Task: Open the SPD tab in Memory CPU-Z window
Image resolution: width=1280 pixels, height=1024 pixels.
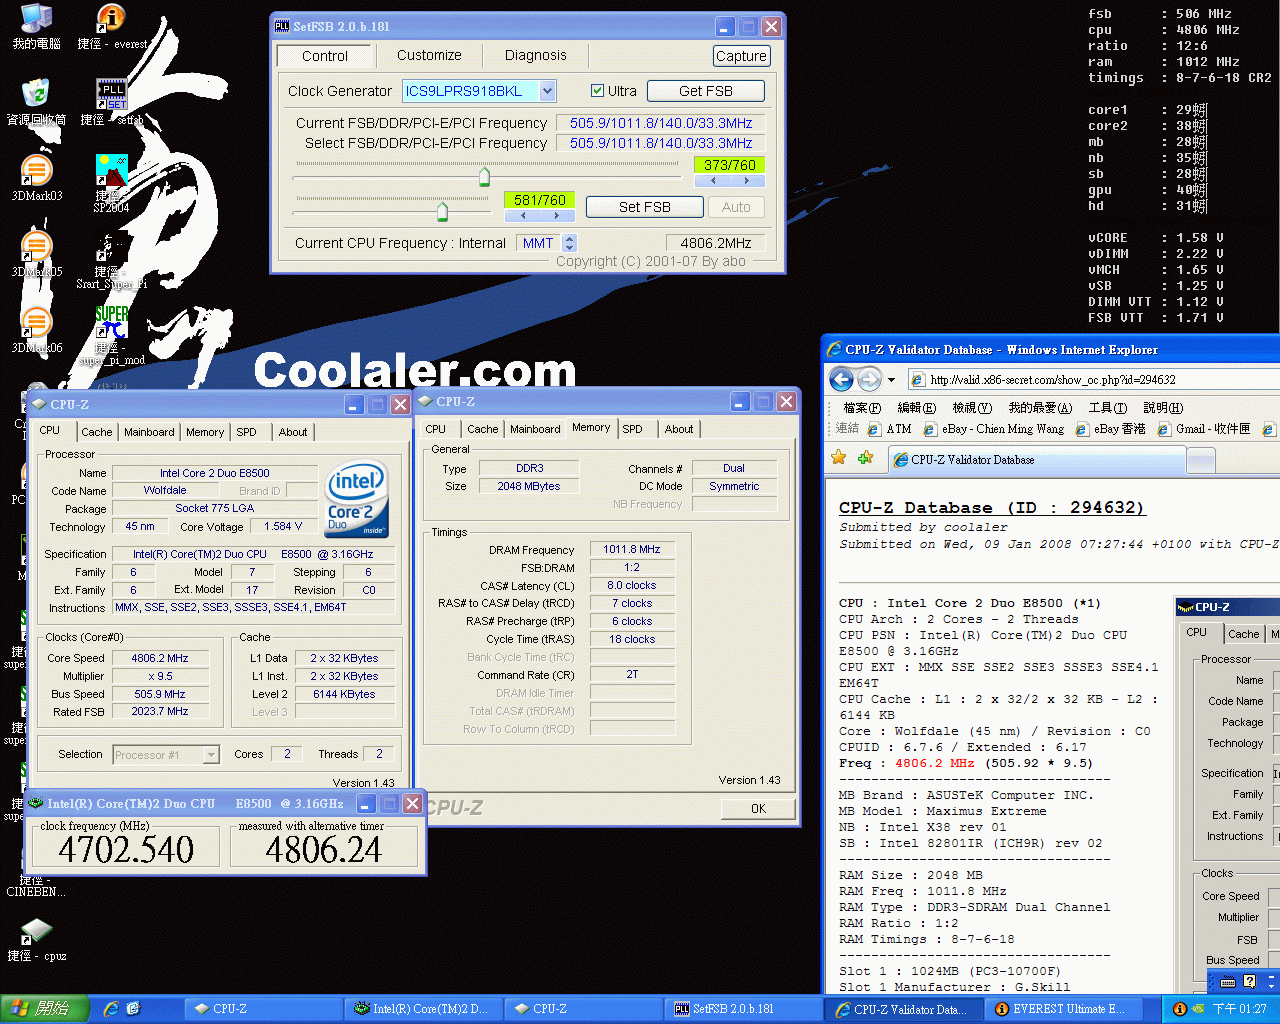Action: [x=632, y=429]
